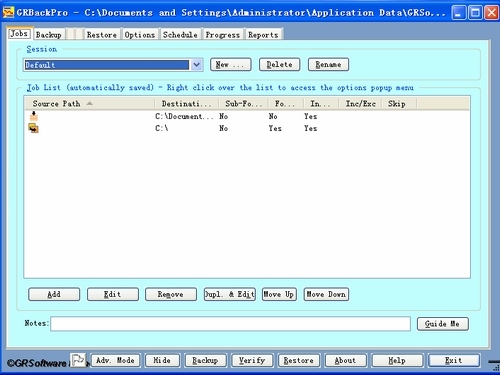Open the Session dropdown arrow
Image resolution: width=500 pixels, height=375 pixels.
[197, 65]
